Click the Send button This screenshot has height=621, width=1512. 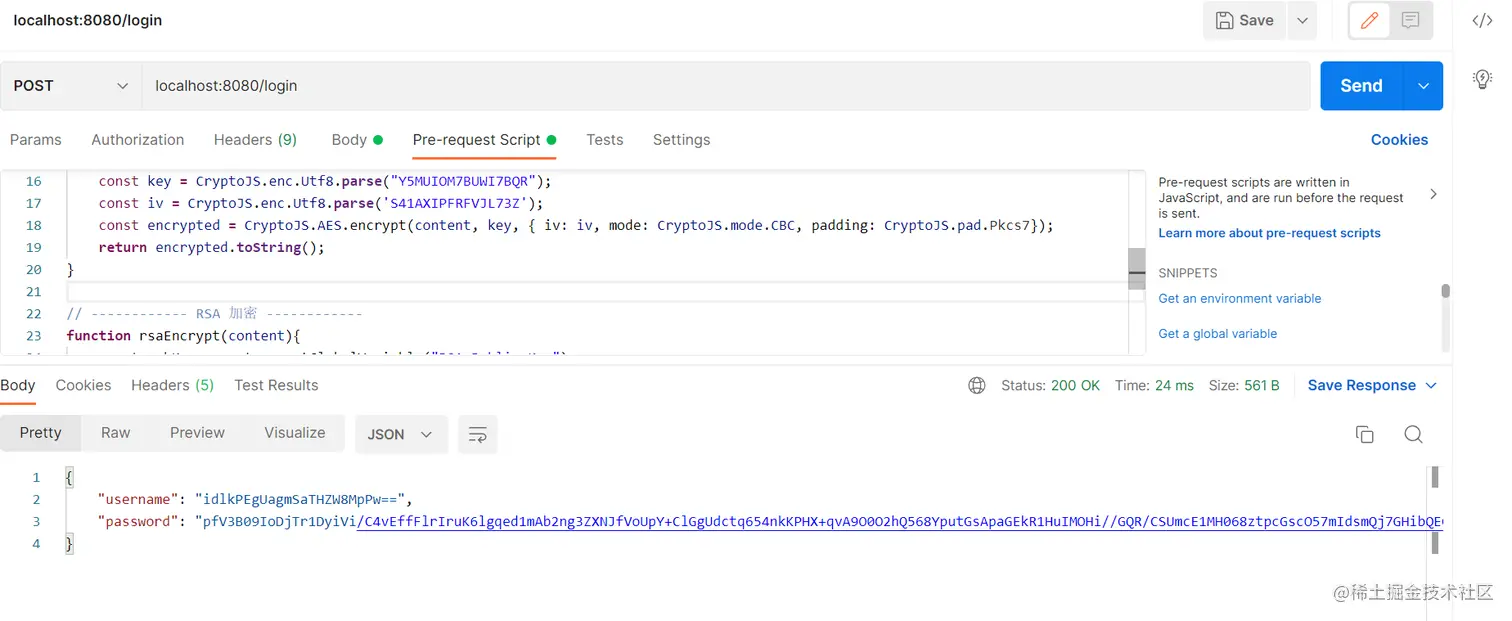click(x=1361, y=86)
